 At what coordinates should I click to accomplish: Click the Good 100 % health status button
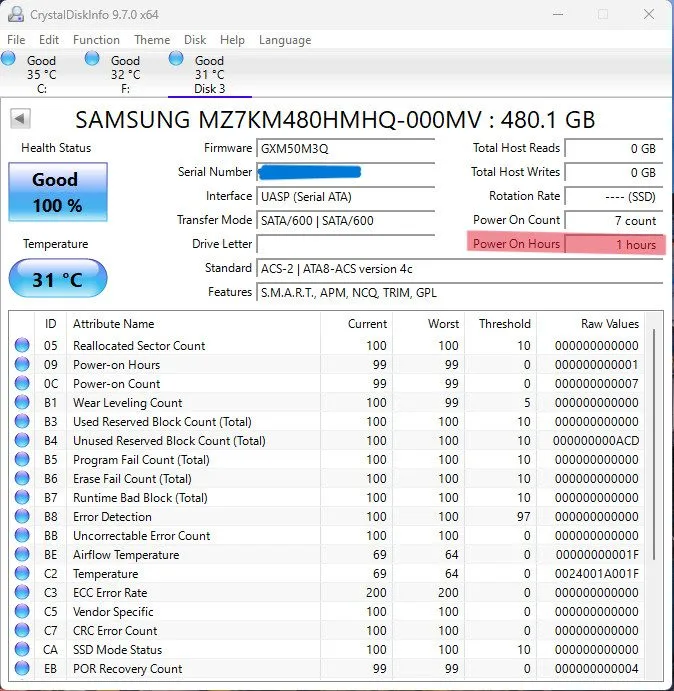tap(58, 192)
